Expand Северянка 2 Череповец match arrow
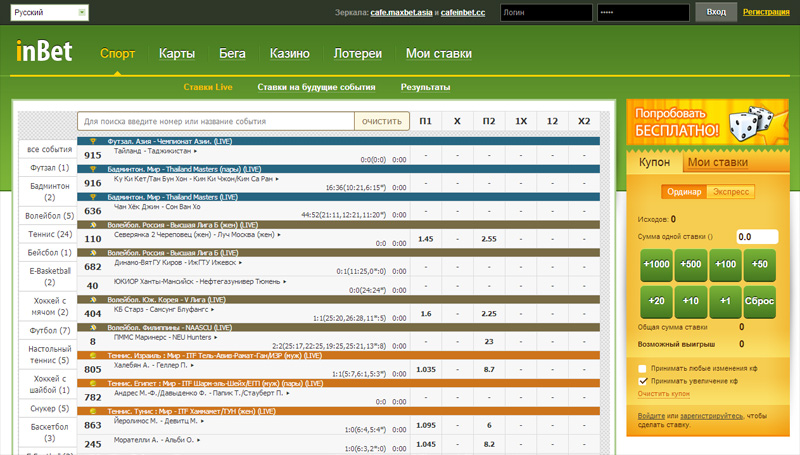 coord(279,235)
